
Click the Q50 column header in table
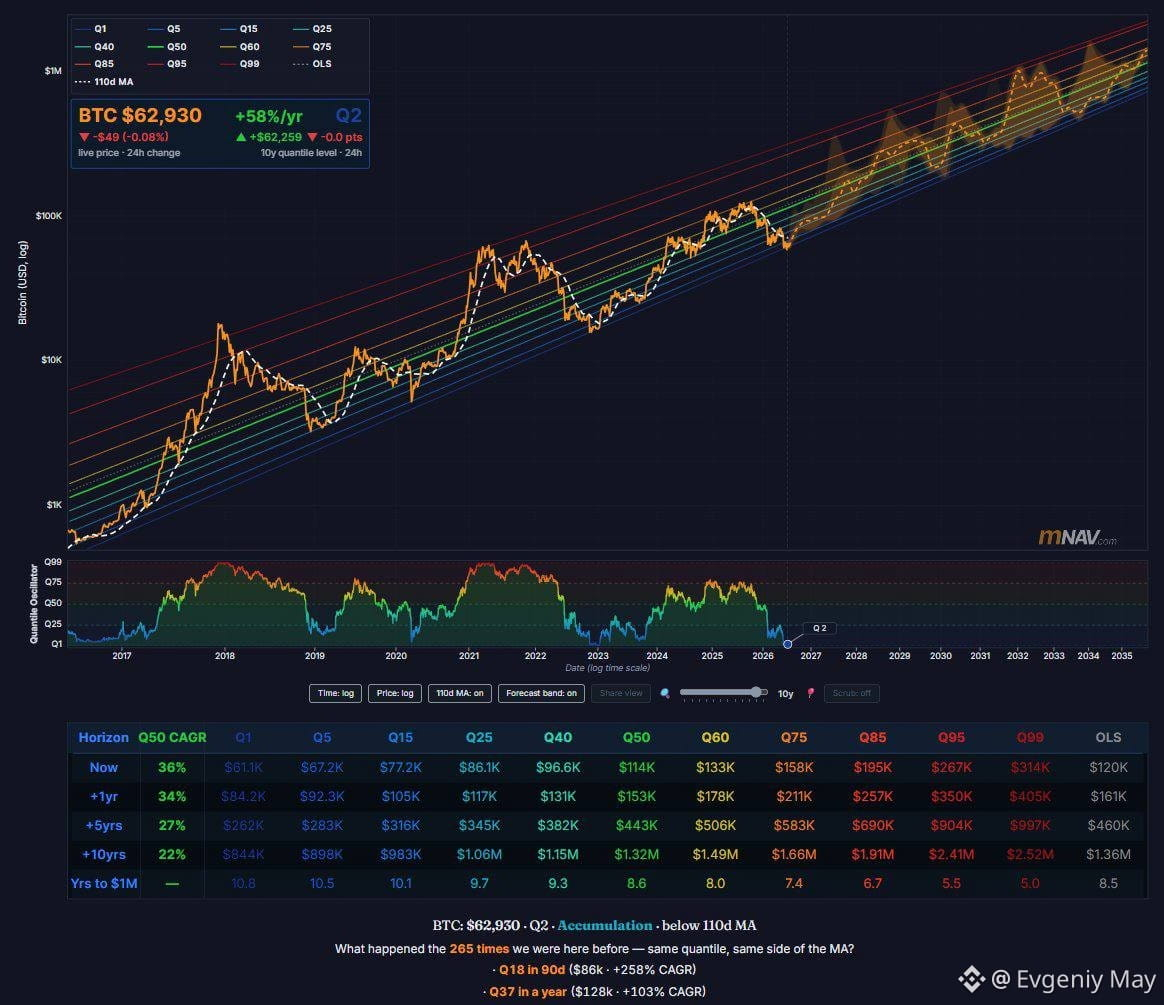click(636, 737)
